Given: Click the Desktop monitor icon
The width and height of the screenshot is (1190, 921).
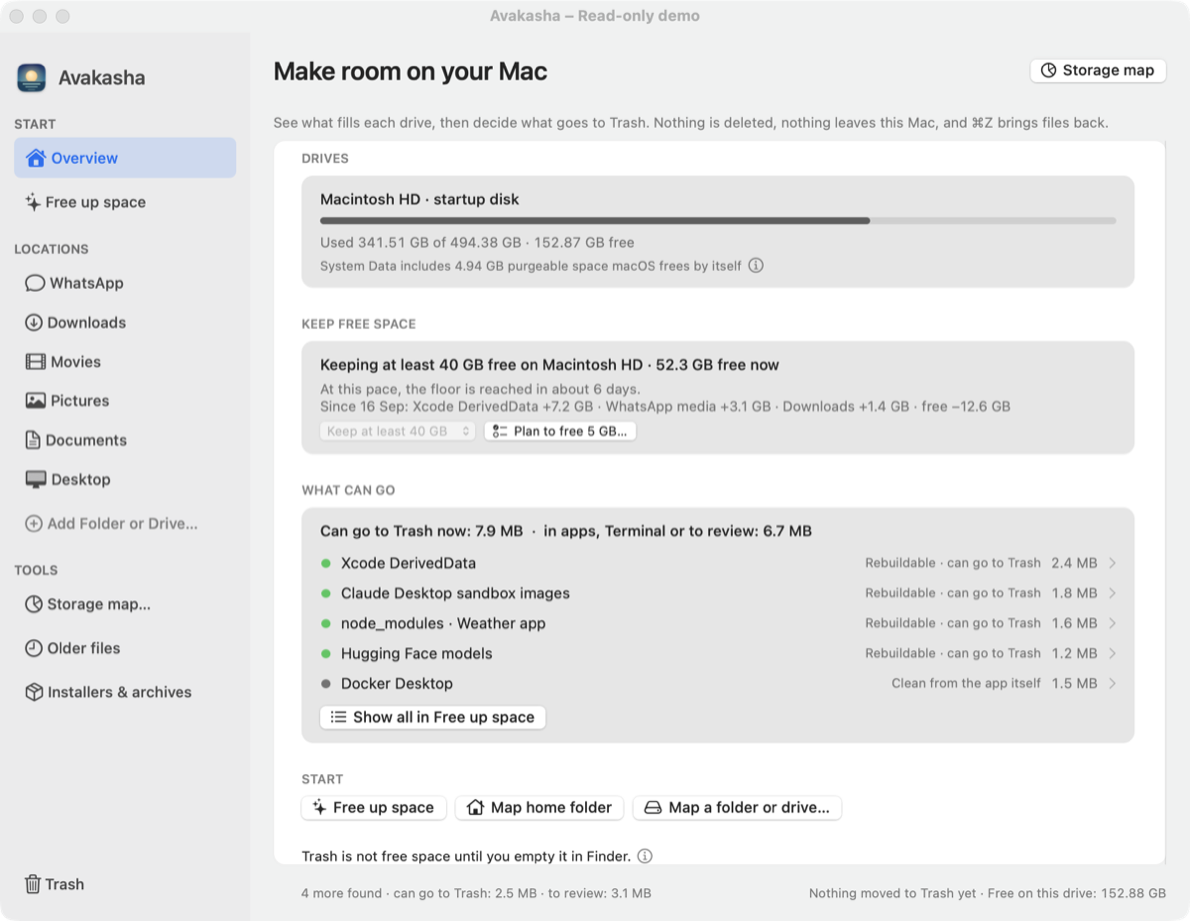Looking at the screenshot, I should (x=35, y=479).
